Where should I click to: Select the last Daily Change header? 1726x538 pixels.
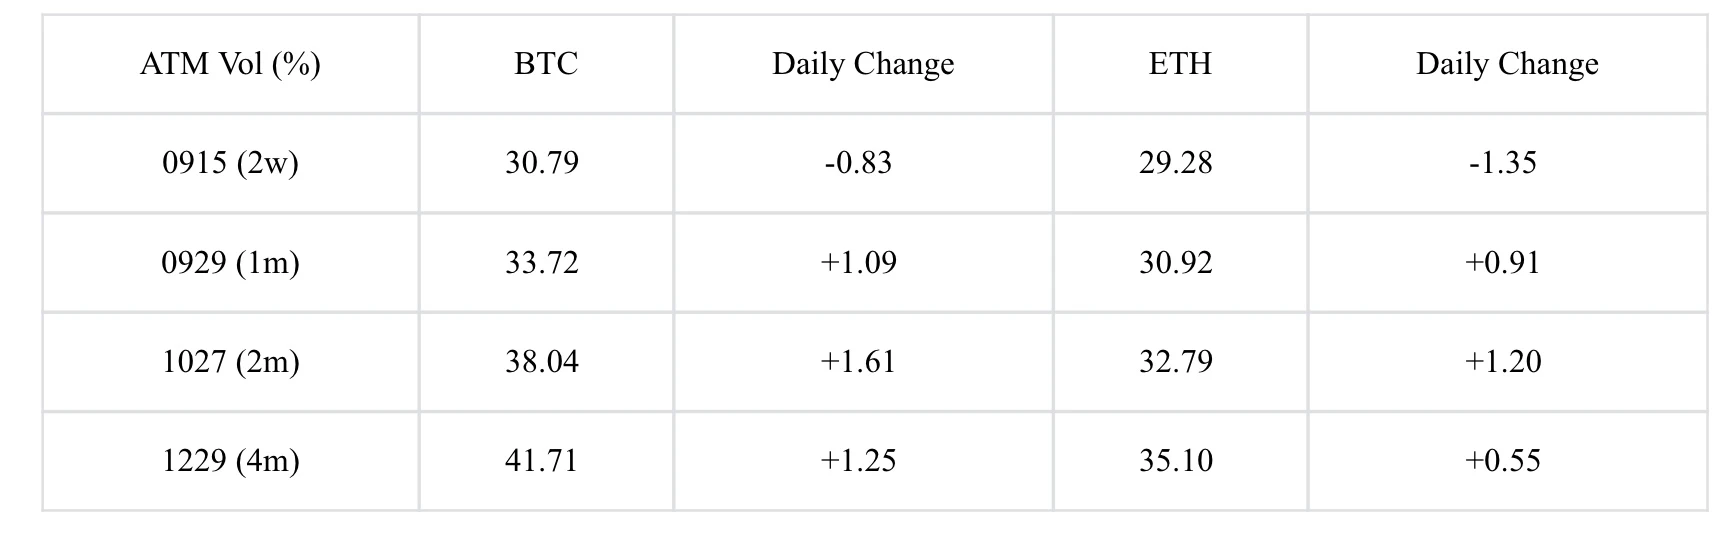(1506, 64)
